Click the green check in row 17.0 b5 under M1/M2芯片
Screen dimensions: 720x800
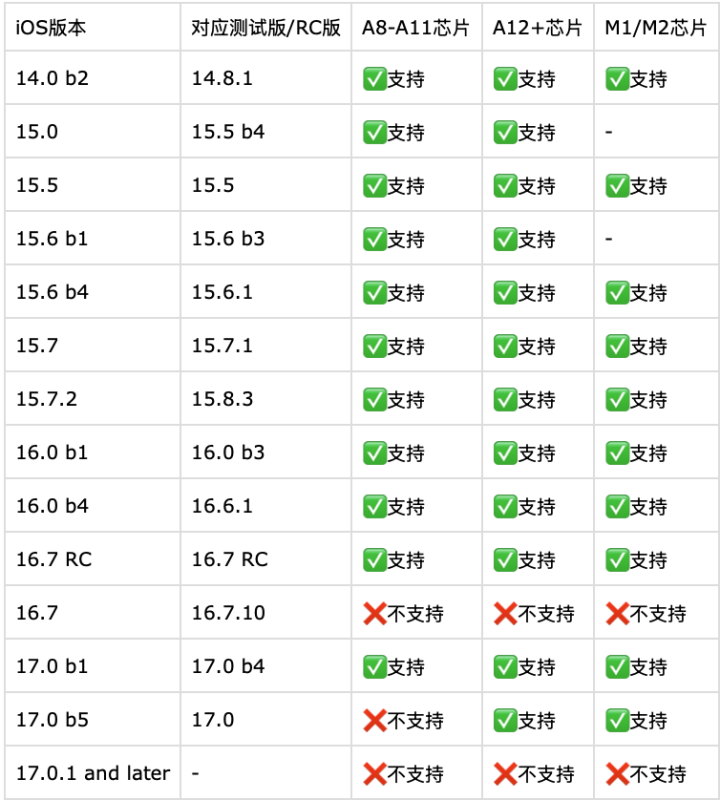(x=617, y=720)
